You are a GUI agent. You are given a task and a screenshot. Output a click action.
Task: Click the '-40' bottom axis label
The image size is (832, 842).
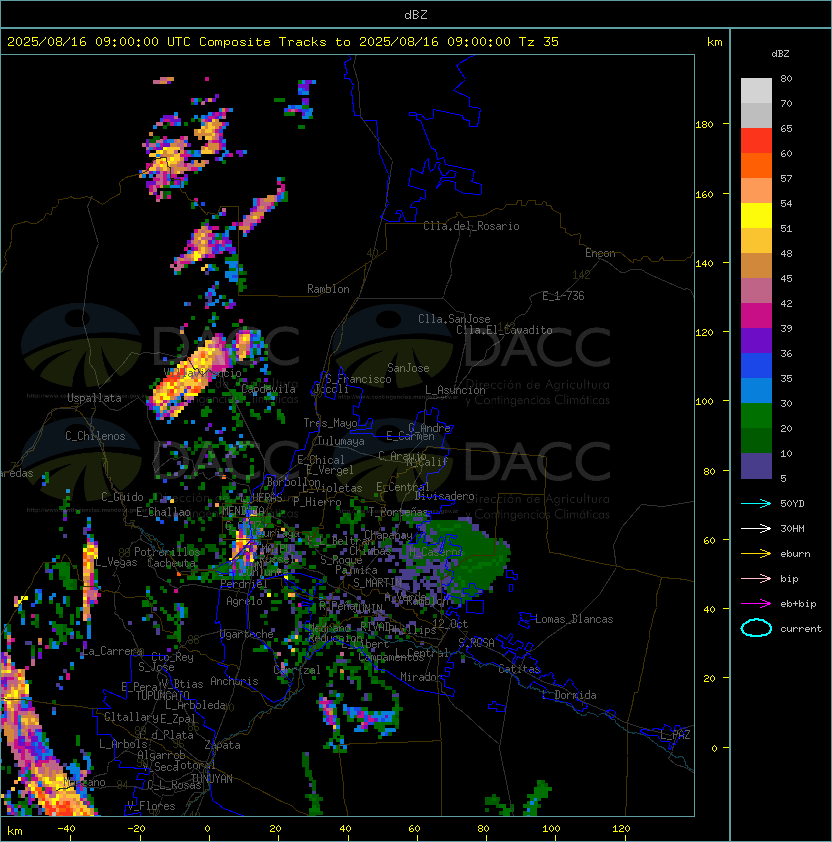point(66,829)
